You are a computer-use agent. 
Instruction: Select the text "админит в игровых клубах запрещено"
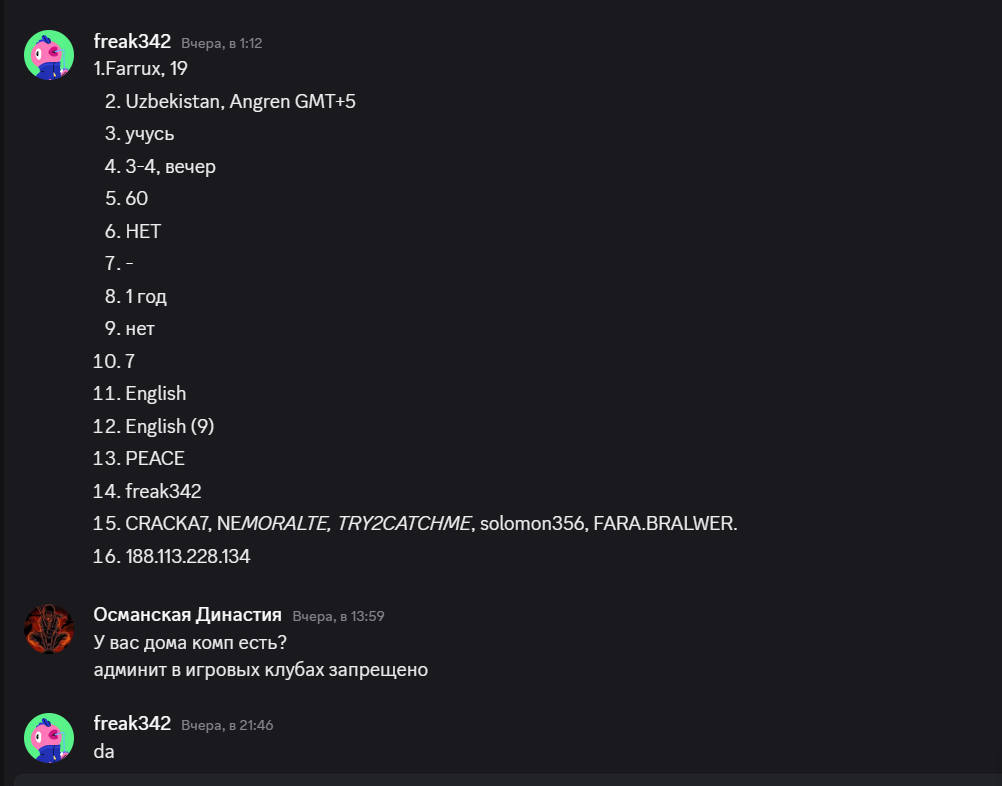click(x=260, y=670)
